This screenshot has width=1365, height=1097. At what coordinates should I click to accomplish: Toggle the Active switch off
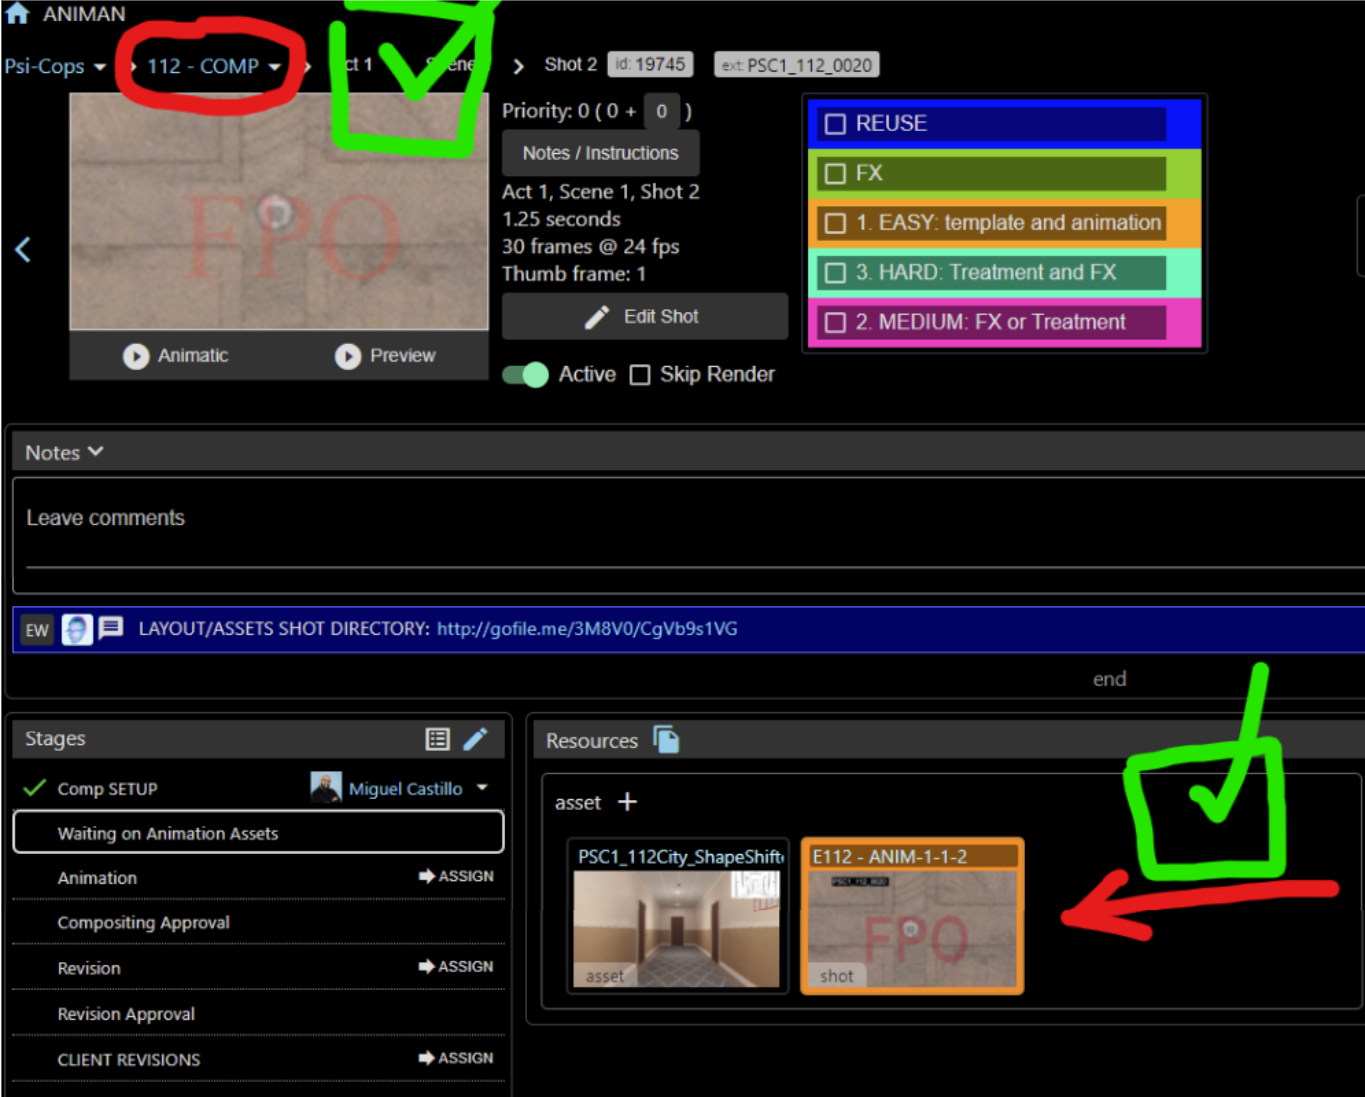click(525, 375)
